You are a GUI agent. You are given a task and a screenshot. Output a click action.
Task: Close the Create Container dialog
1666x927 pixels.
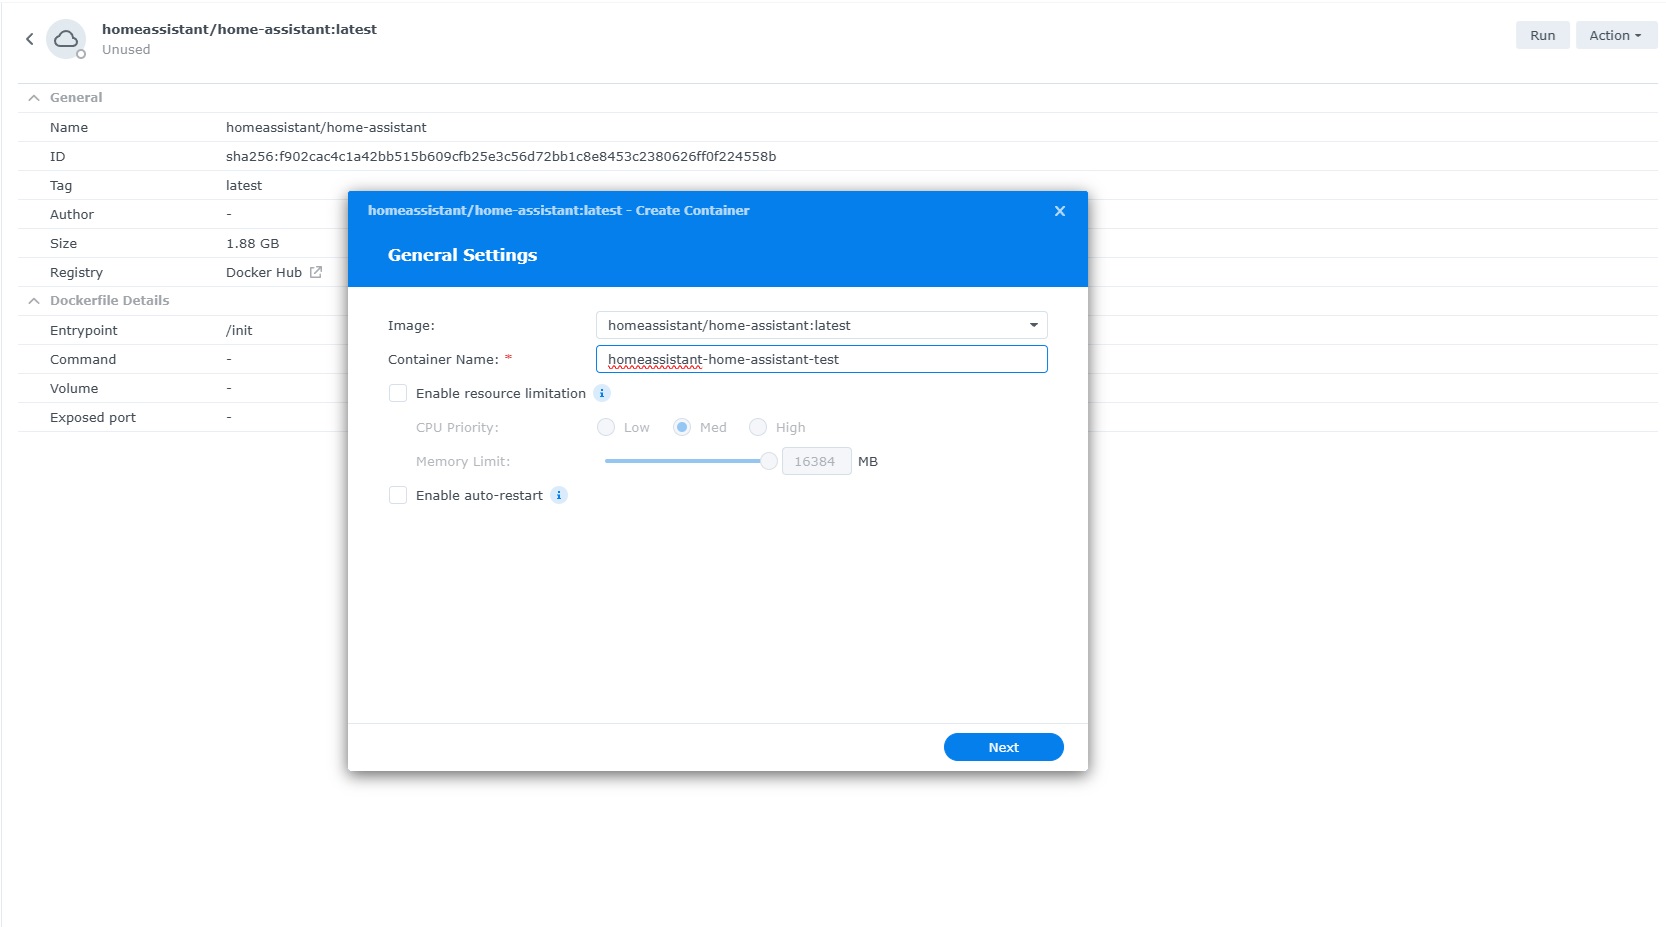(1060, 211)
